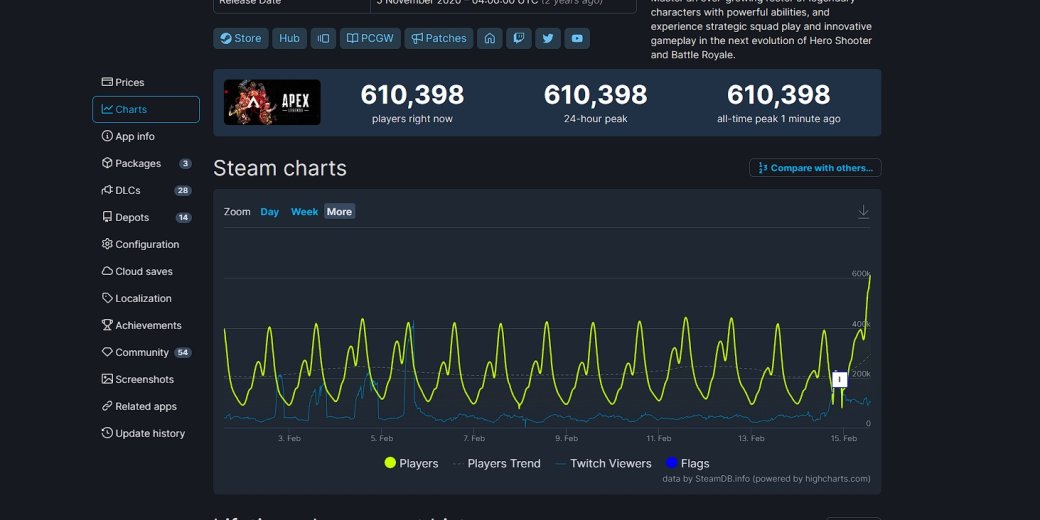Click the 600k y-axis label
Viewport: 1040px width, 520px height.
[x=861, y=274]
